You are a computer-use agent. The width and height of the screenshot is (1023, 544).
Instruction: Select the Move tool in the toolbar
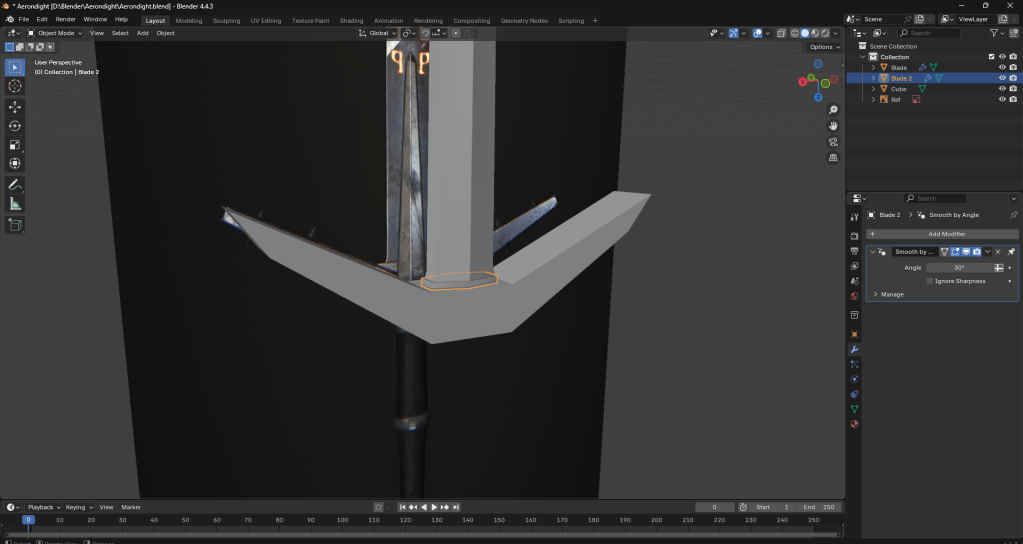15,107
